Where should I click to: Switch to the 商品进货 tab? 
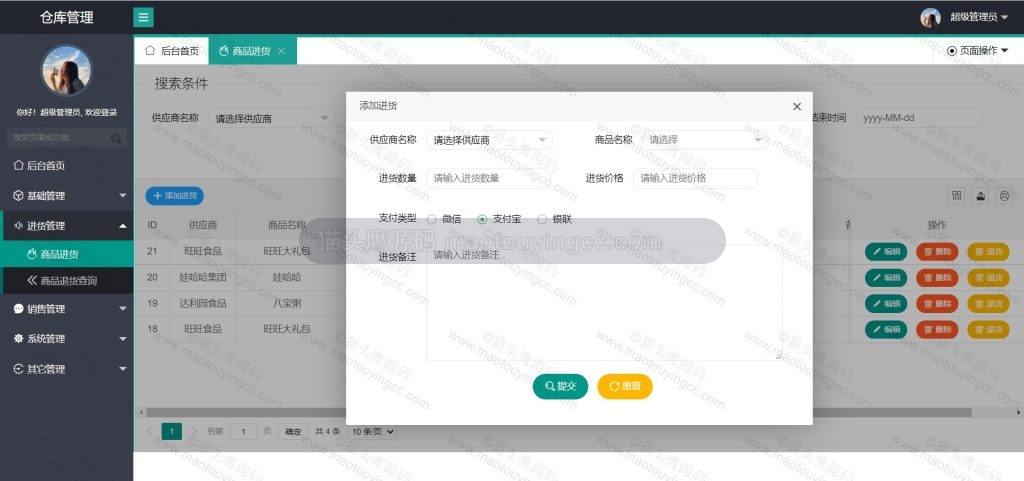click(x=252, y=51)
